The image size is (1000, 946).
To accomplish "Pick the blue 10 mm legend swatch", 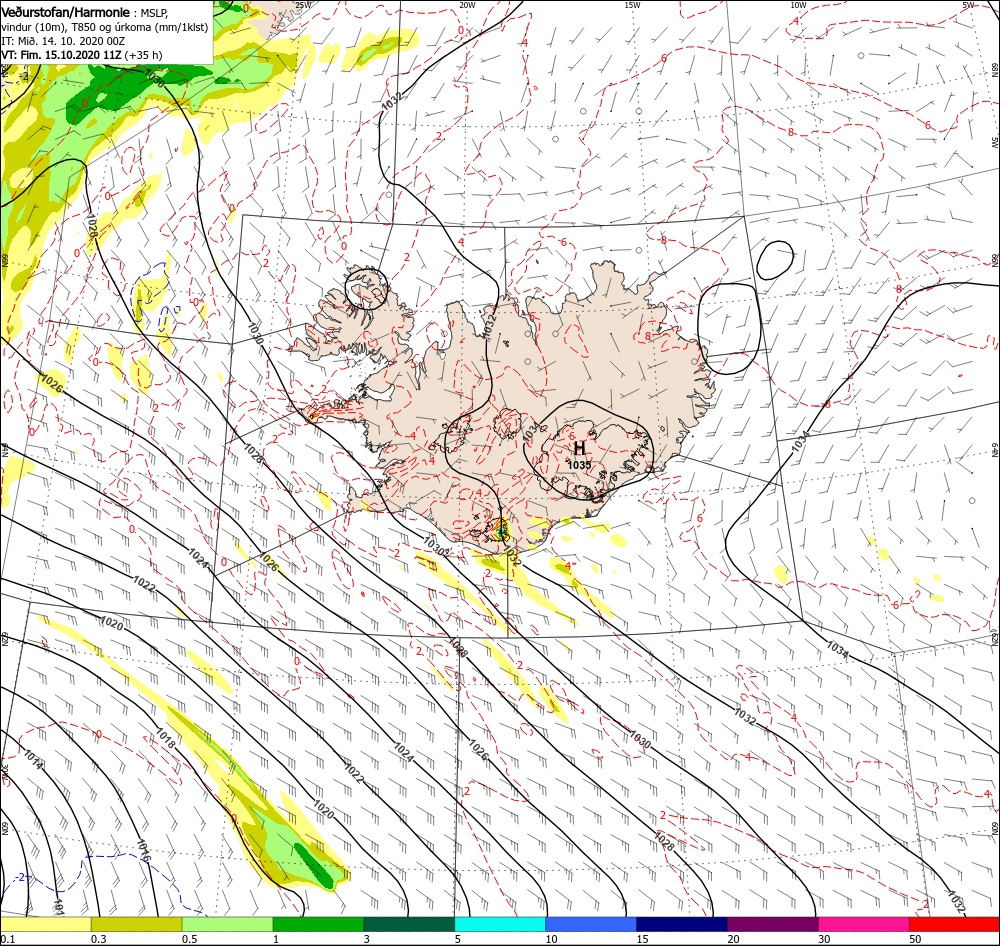I will 591,924.
